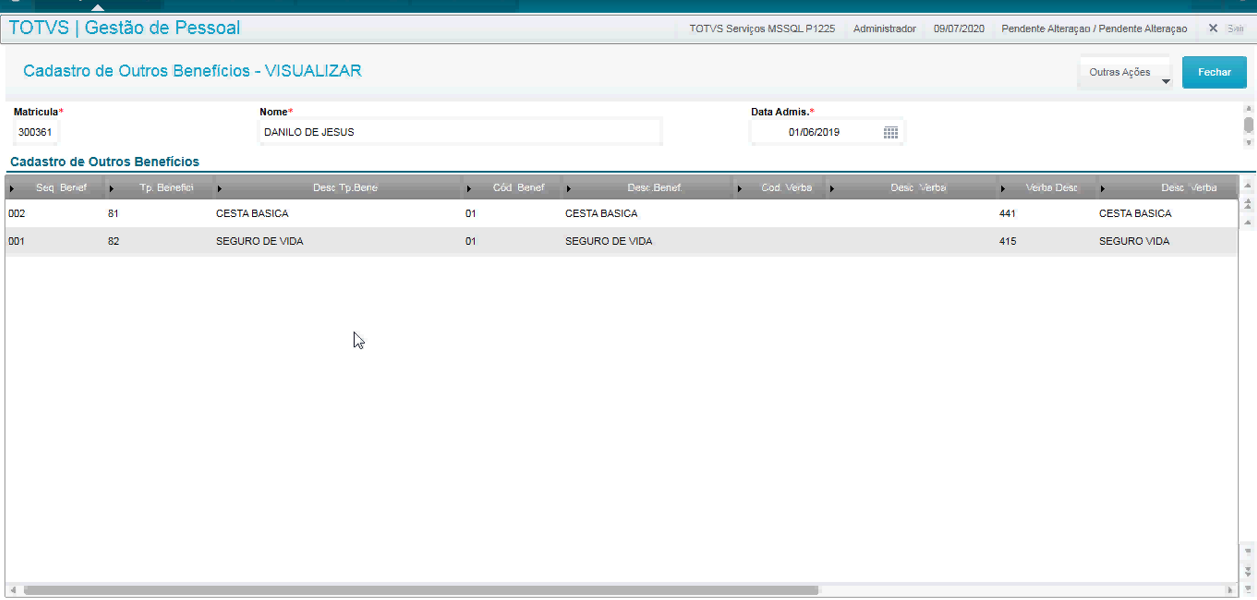Click the date 09/07/2020 in top bar
The image size is (1257, 600).
(959, 29)
